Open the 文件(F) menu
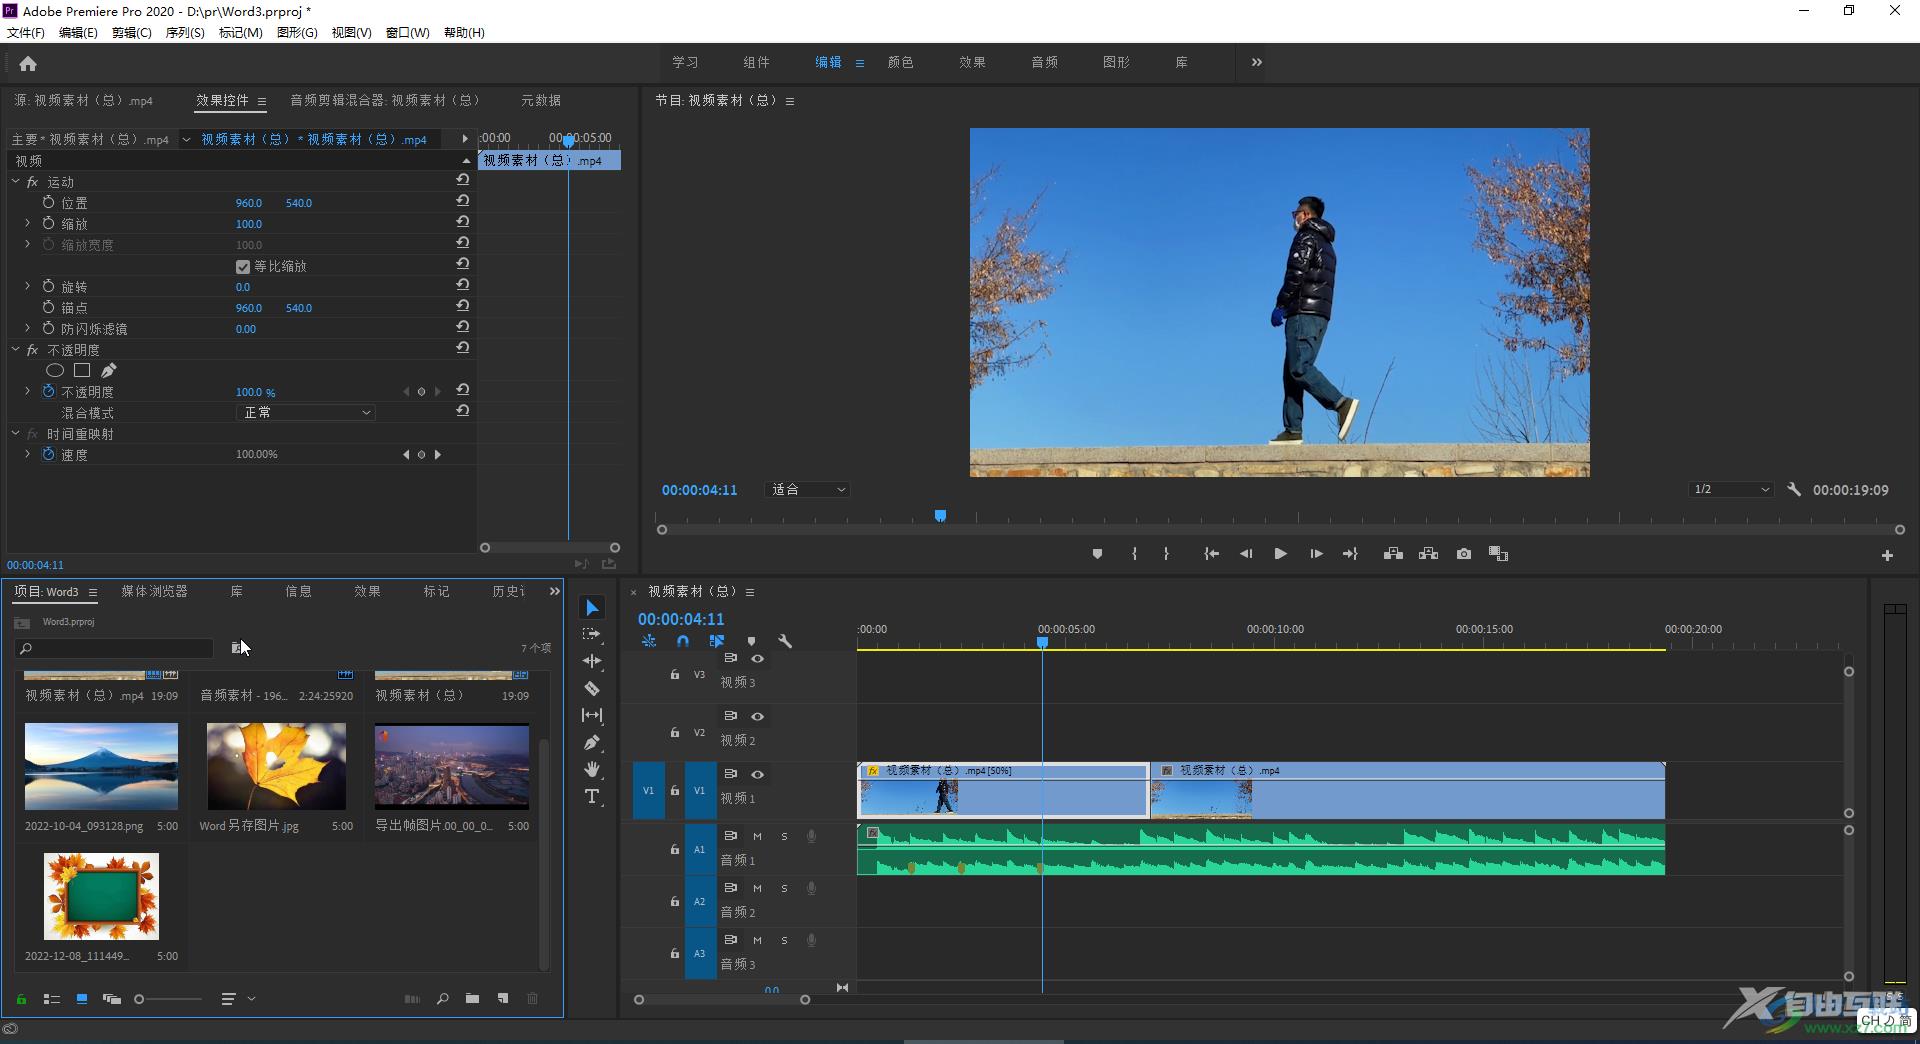Viewport: 1920px width, 1044px height. tap(26, 32)
